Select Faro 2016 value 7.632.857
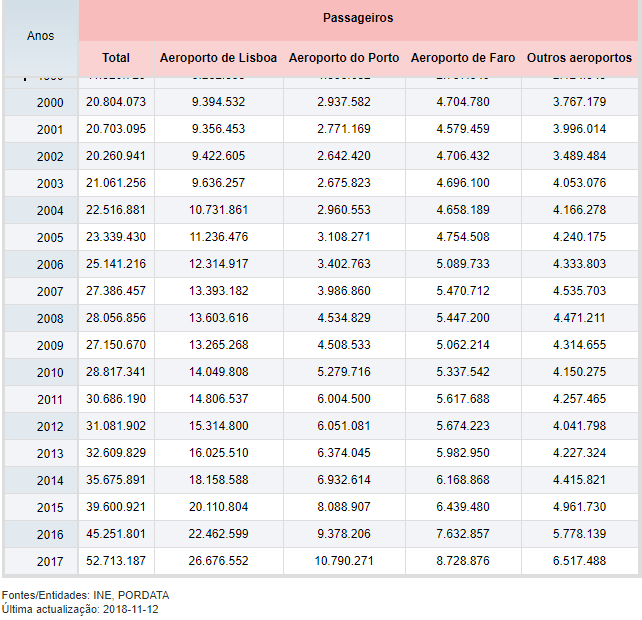This screenshot has width=642, height=620. tap(463, 535)
